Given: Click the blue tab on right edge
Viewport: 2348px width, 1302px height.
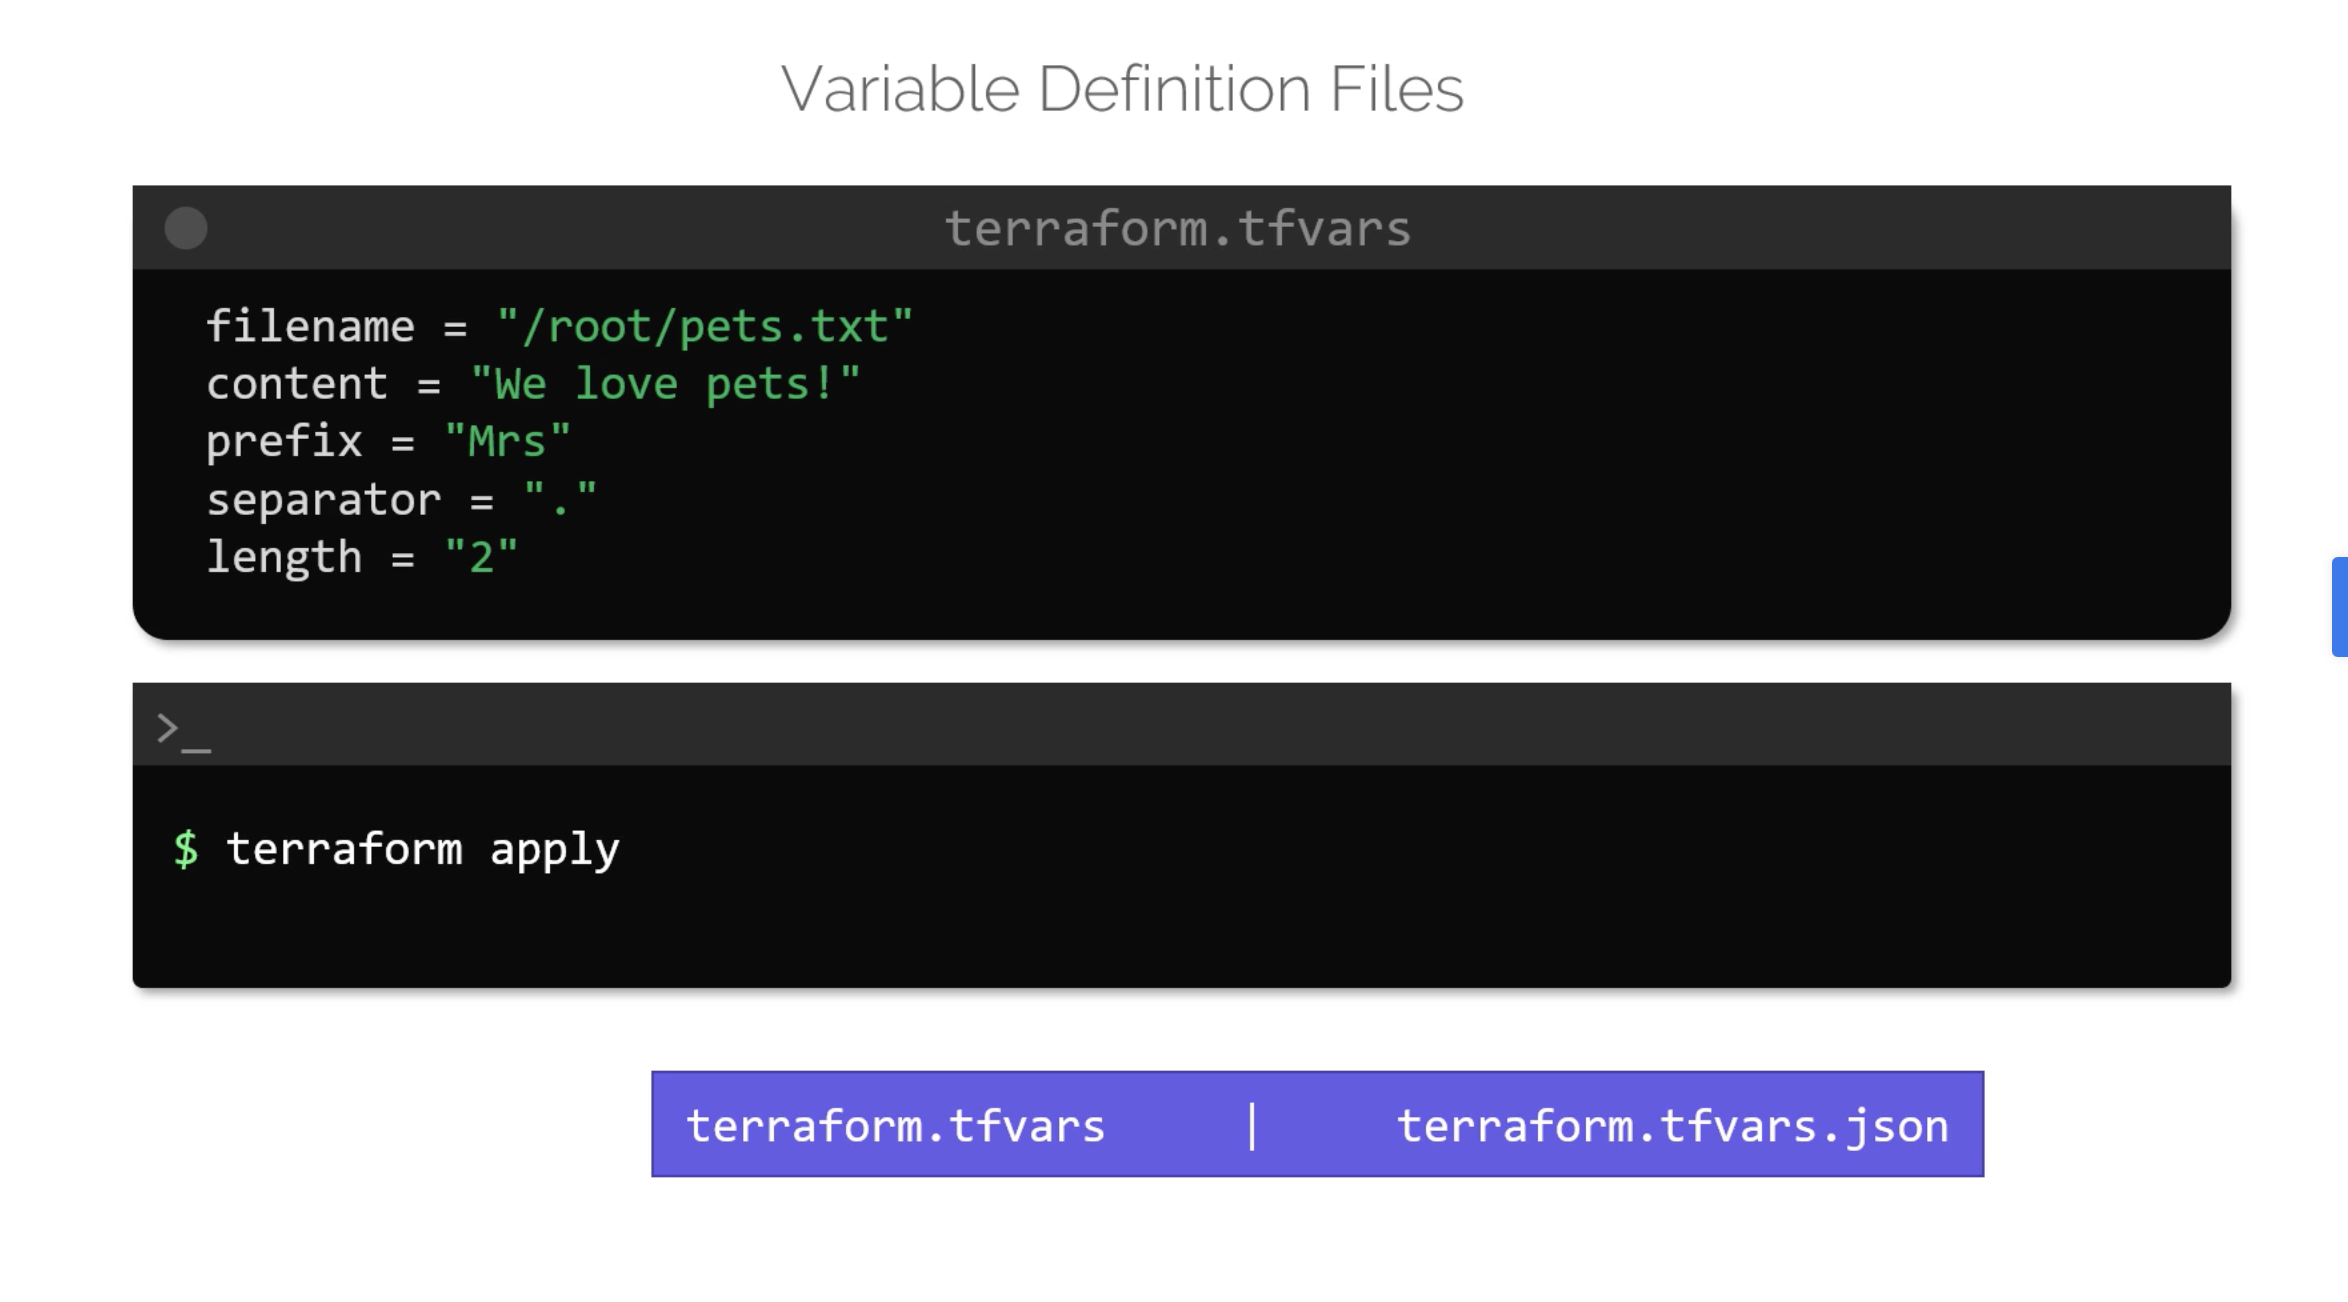Looking at the screenshot, I should click(x=2339, y=607).
